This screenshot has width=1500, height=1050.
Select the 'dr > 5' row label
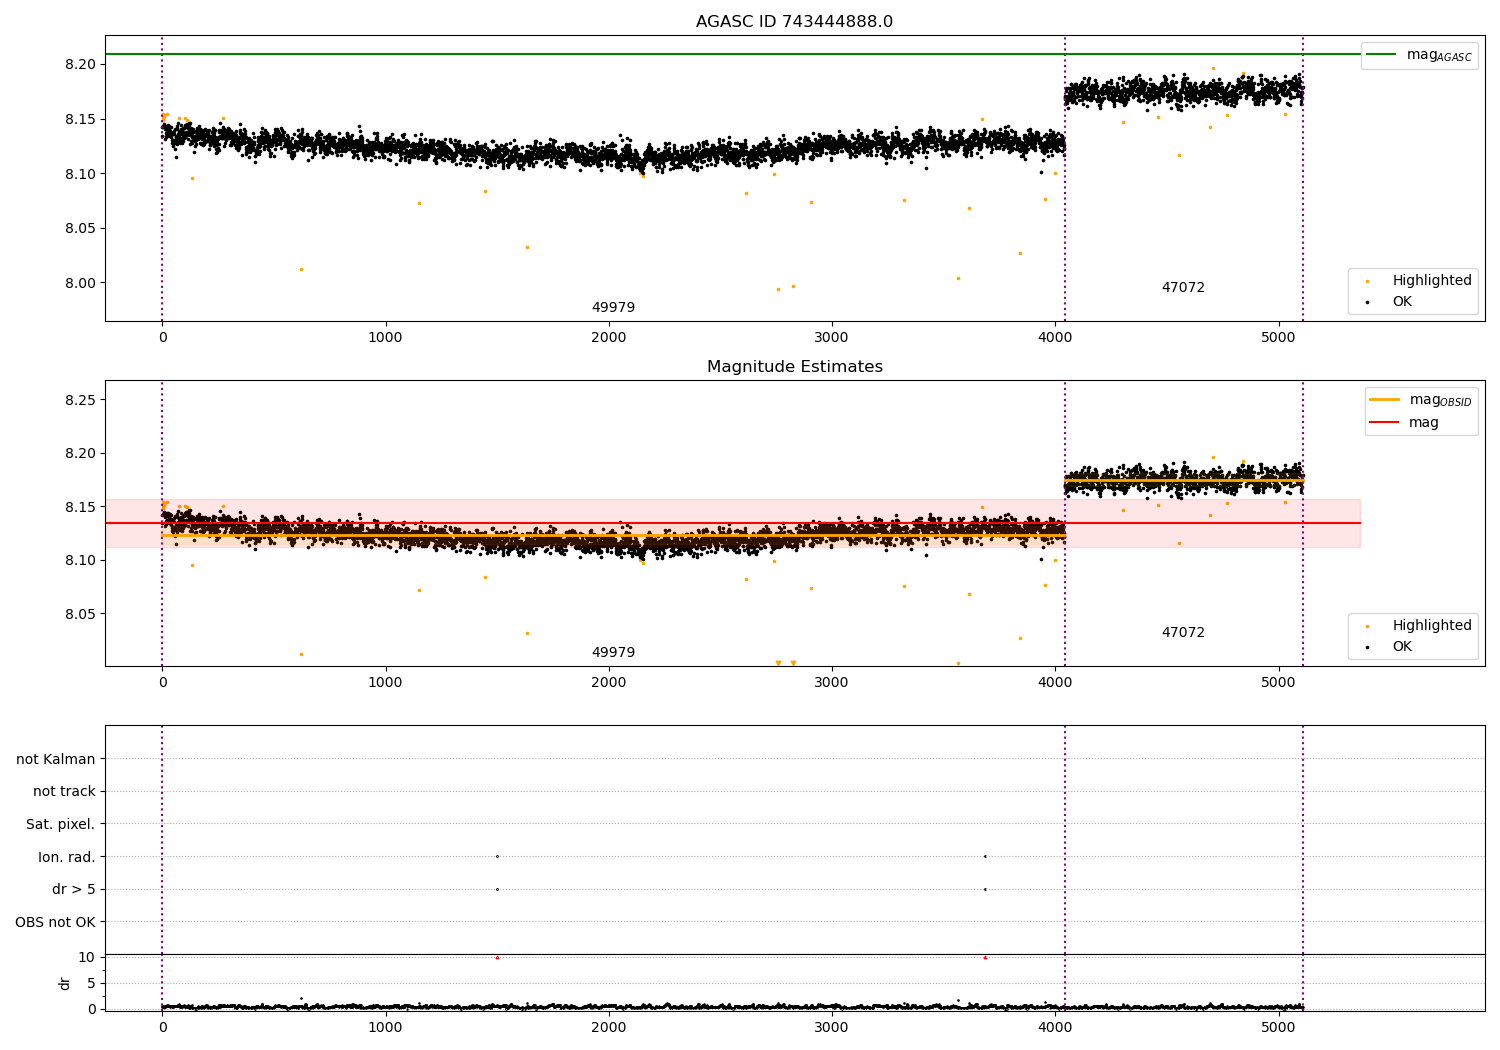tap(74, 890)
